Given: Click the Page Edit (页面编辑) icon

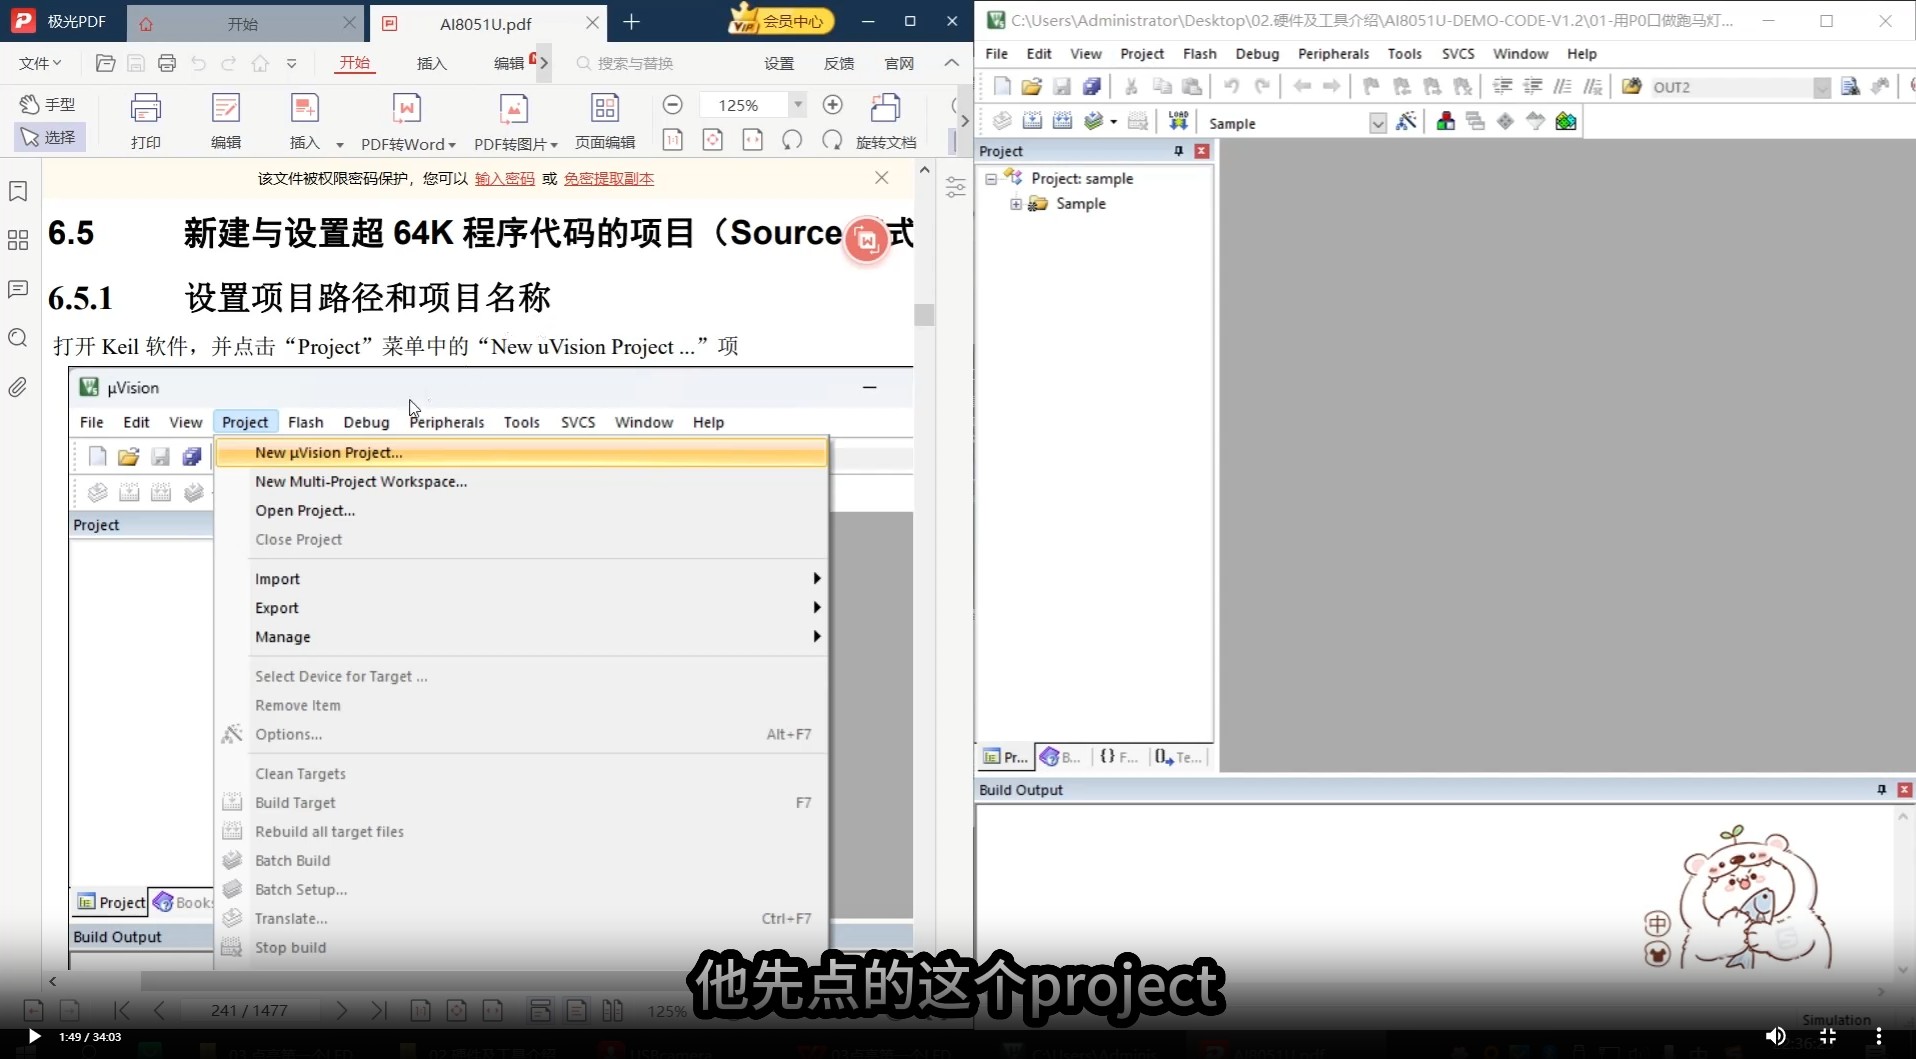Looking at the screenshot, I should 605,120.
